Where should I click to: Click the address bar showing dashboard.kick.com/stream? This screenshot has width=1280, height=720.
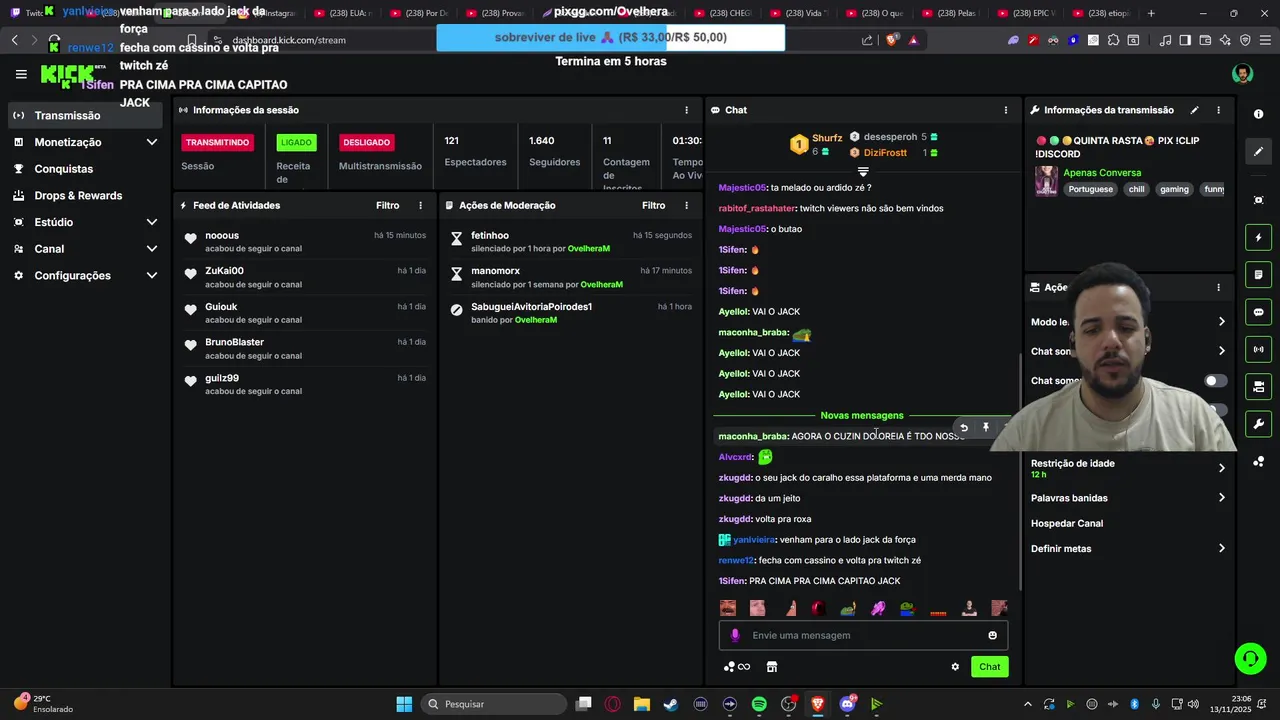[x=289, y=40]
